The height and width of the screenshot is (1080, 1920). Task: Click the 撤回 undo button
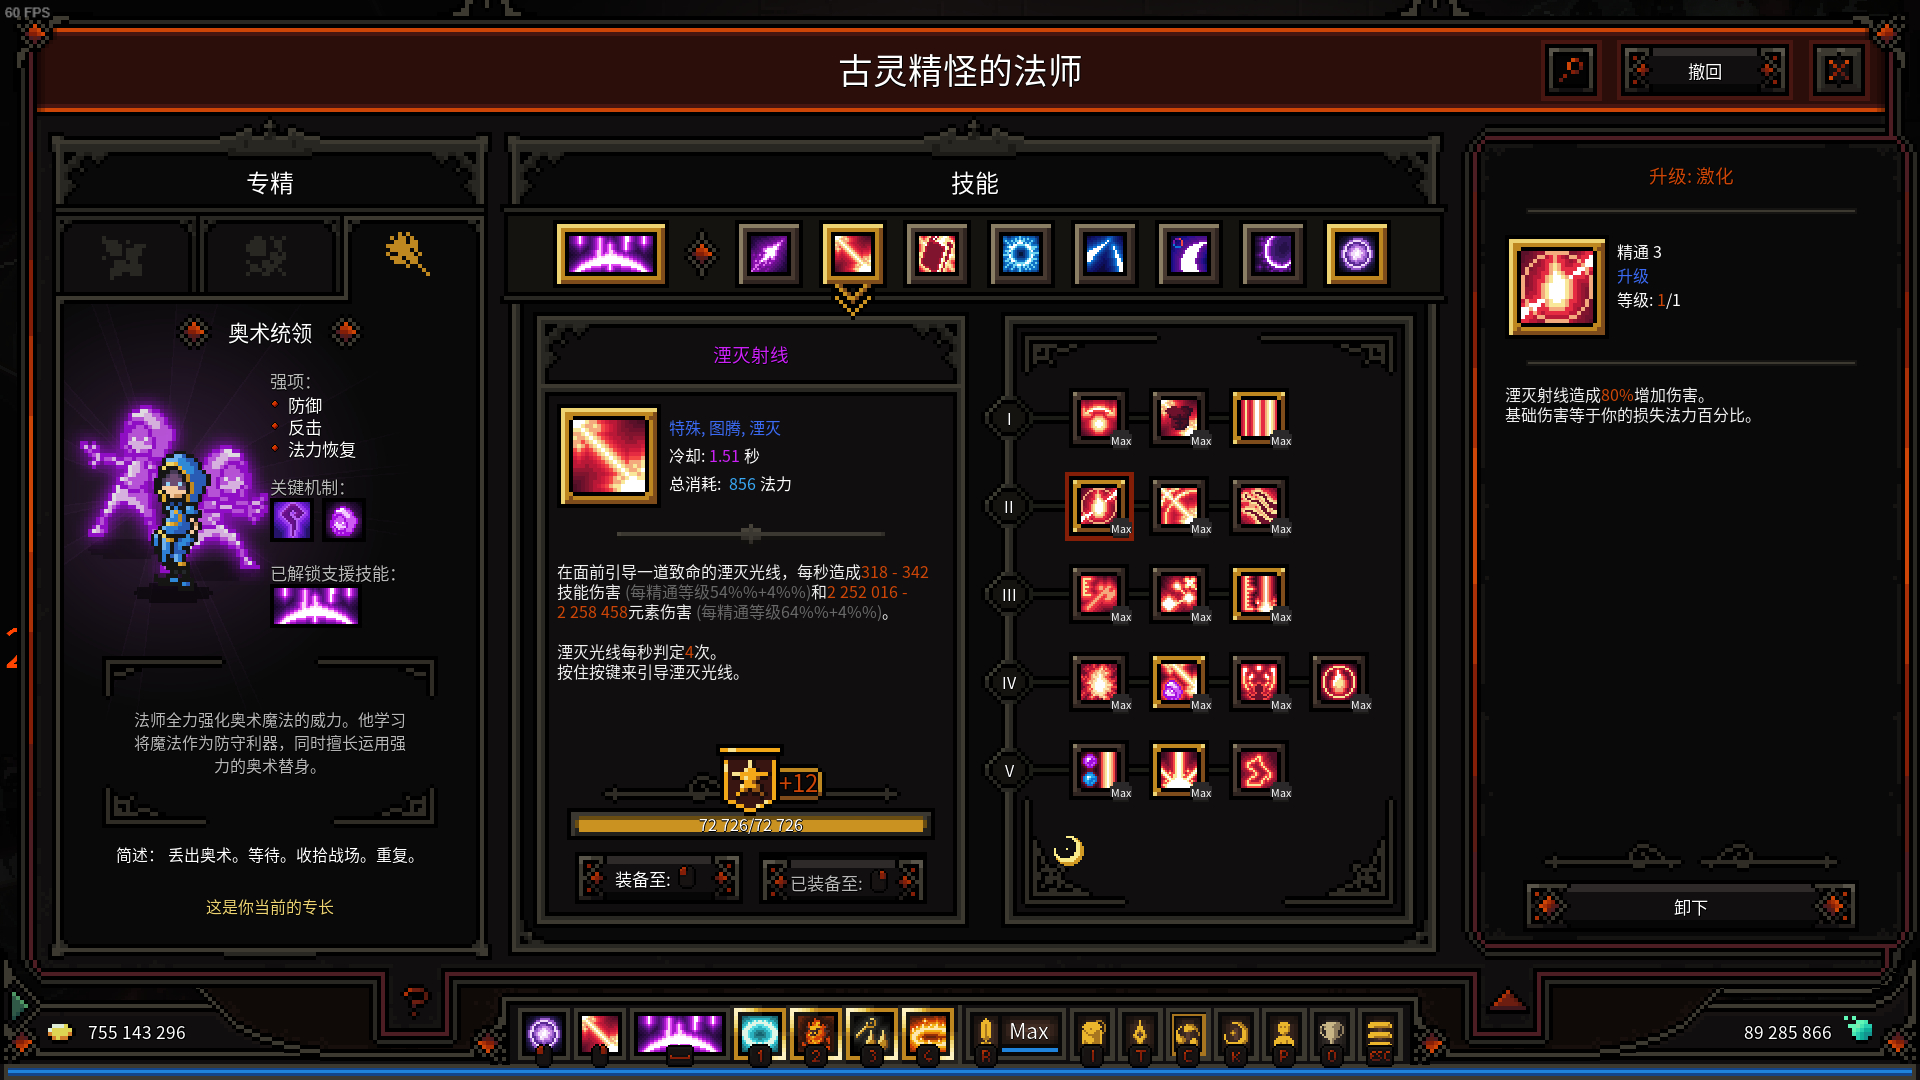[1704, 72]
